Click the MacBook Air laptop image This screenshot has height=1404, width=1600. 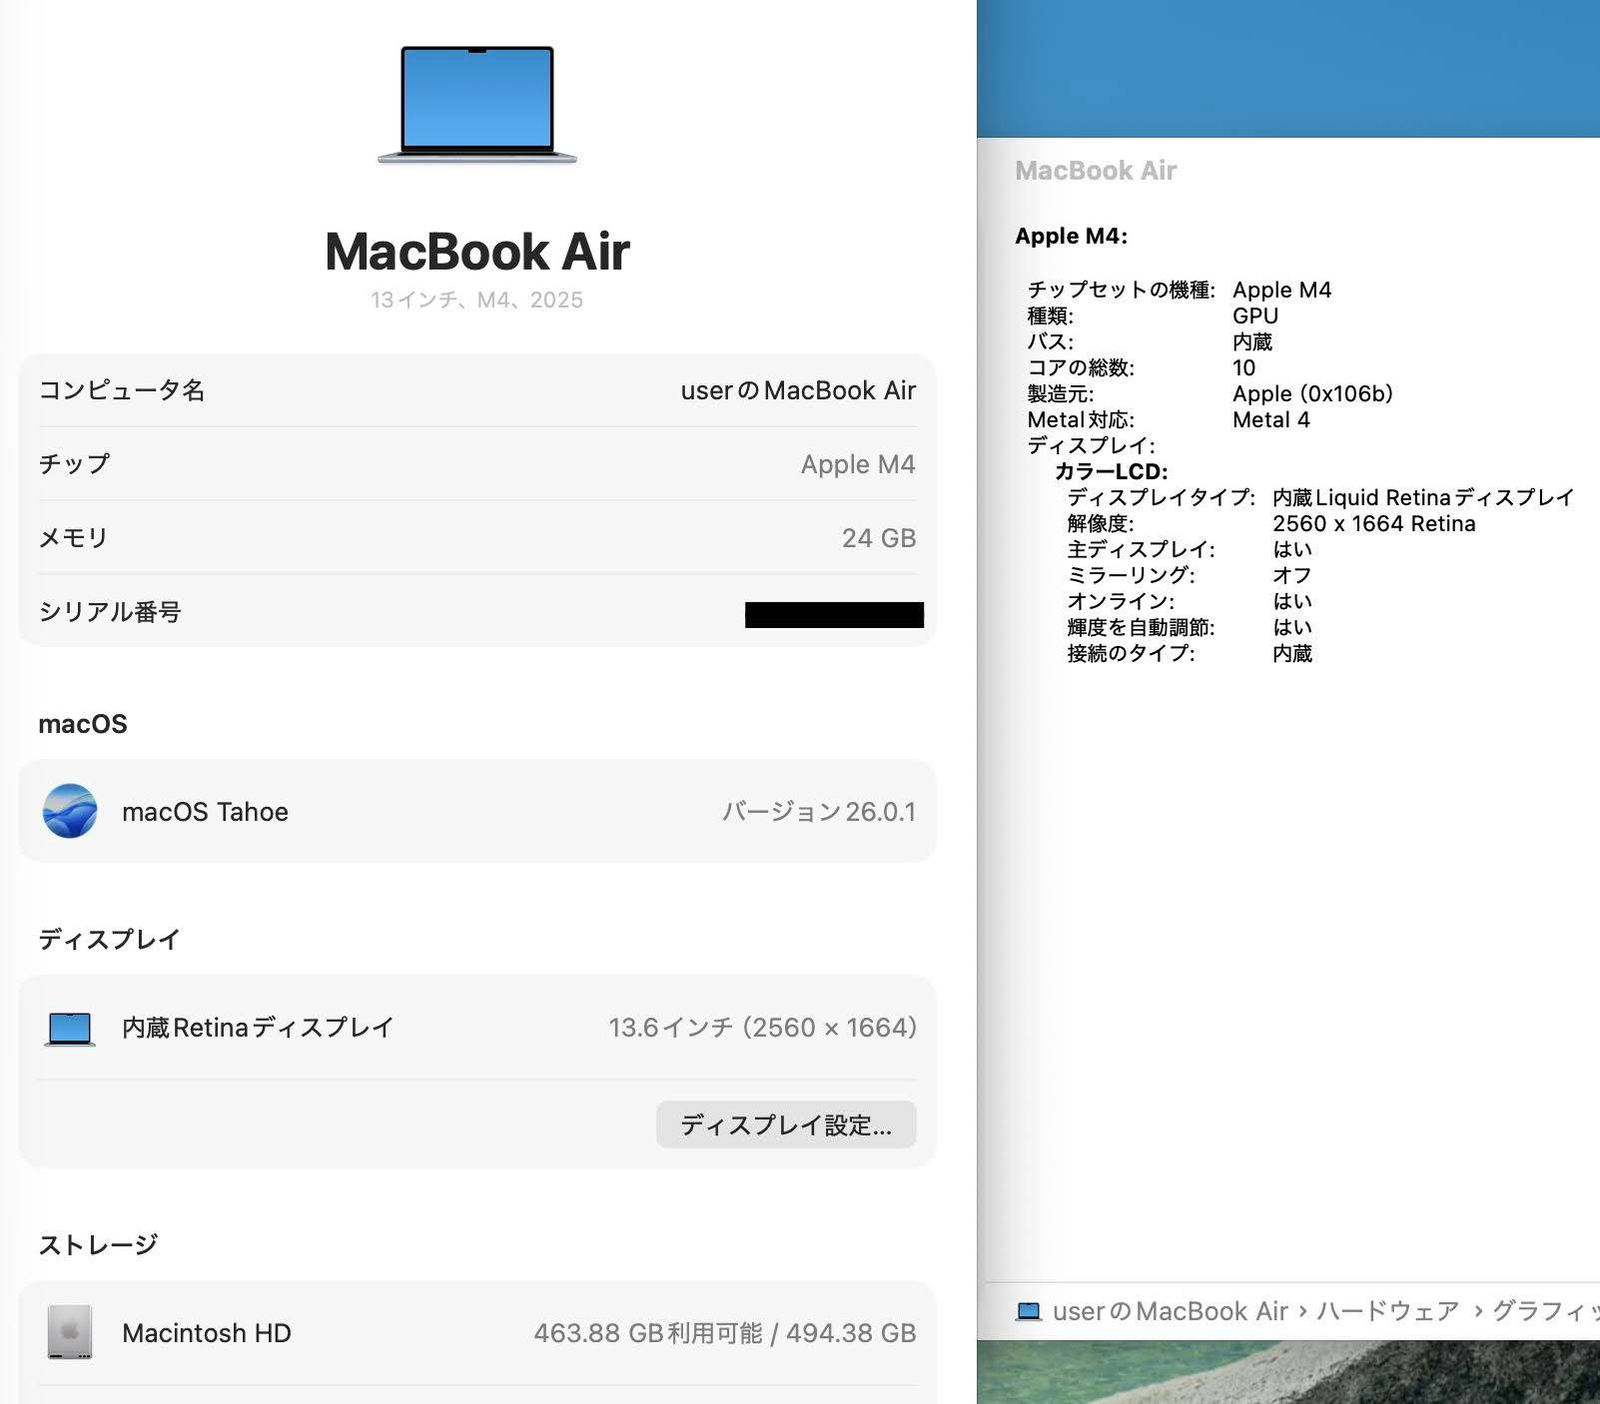(x=477, y=104)
